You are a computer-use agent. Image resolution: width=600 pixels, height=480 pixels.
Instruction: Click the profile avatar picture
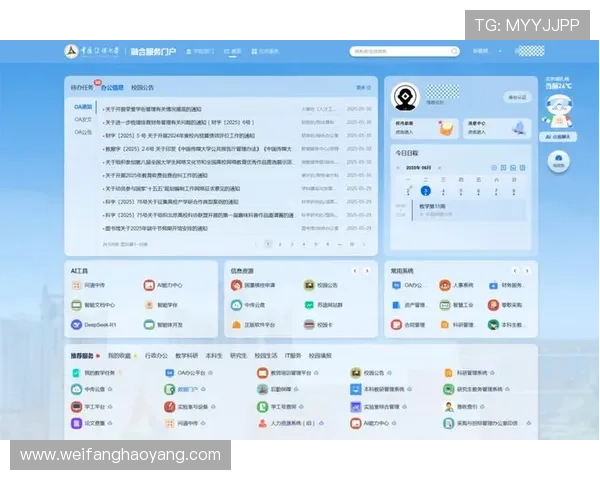click(x=405, y=97)
